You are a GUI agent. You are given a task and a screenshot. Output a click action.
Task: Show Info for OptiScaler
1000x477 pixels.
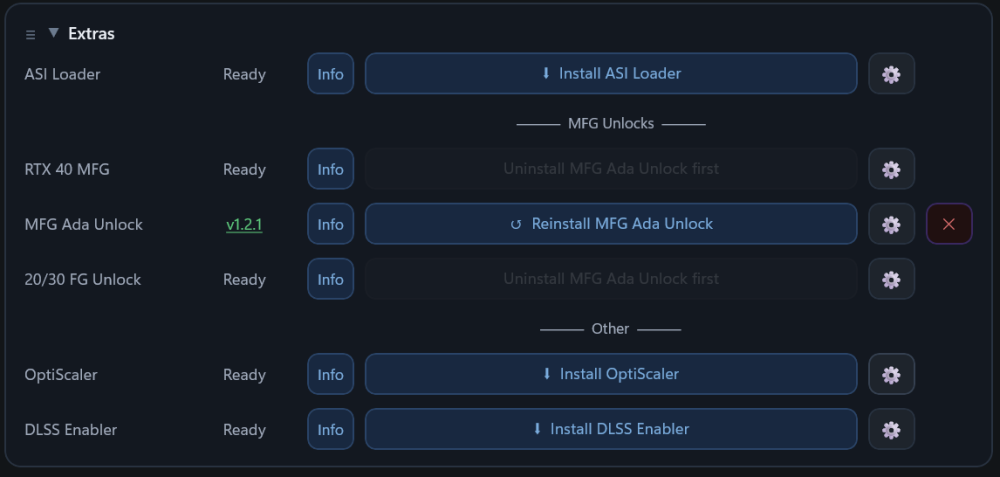(330, 374)
